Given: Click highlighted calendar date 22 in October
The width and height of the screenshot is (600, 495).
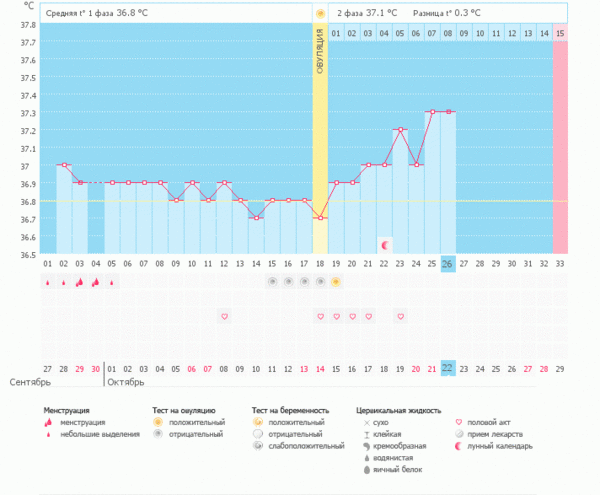Looking at the screenshot, I should click(448, 367).
